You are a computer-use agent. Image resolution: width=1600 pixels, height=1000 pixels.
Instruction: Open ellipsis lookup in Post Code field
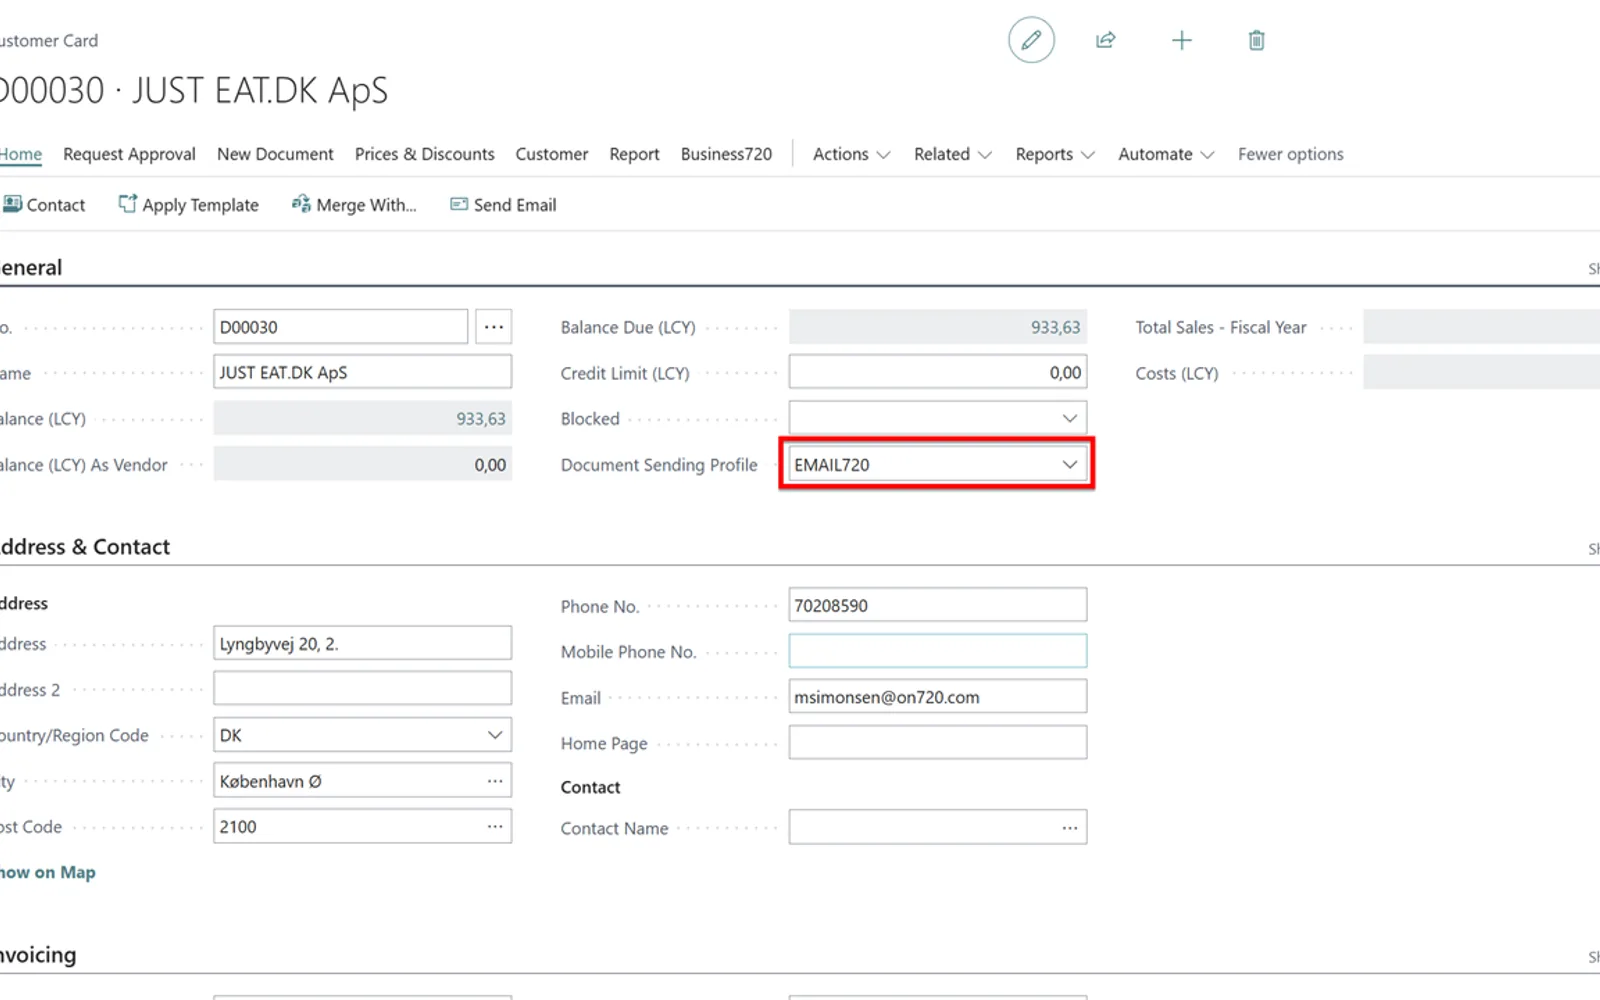495,827
